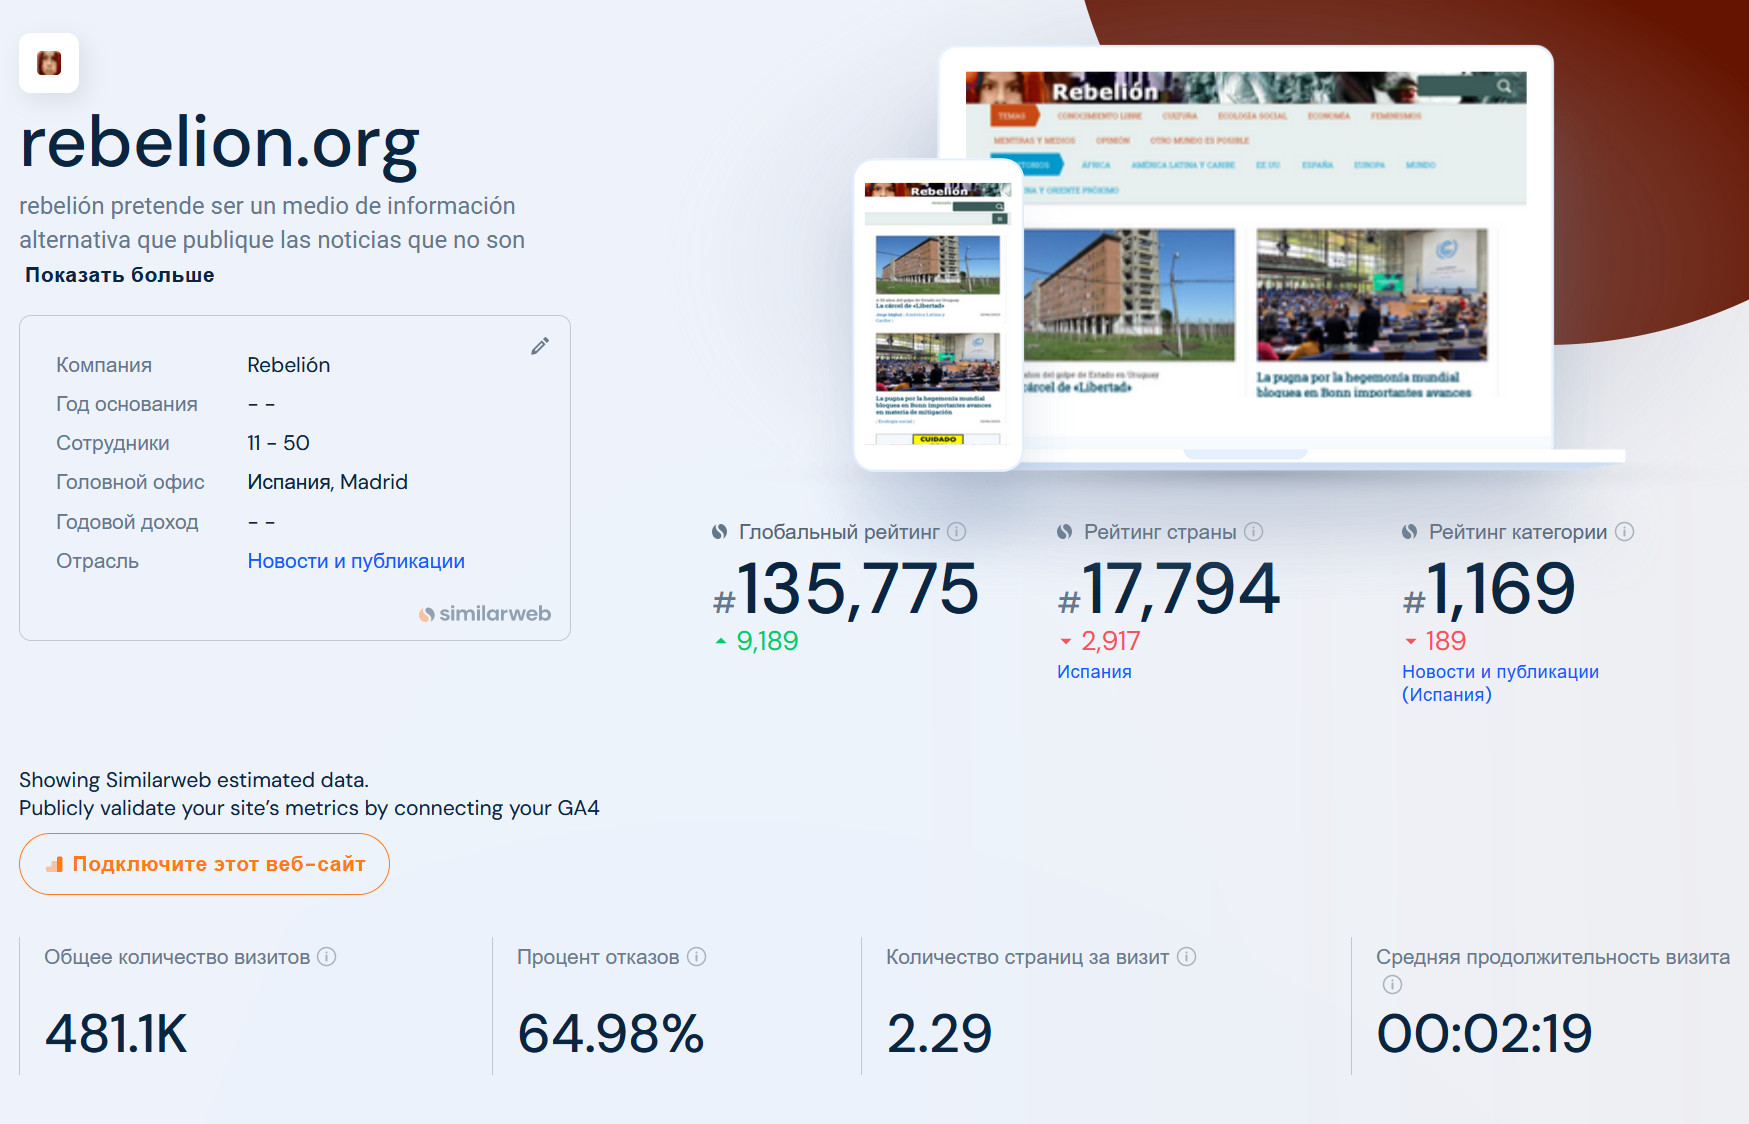Open info icon next to Глобальный рейтинг
Viewport: 1749px width, 1124px height.
click(957, 532)
